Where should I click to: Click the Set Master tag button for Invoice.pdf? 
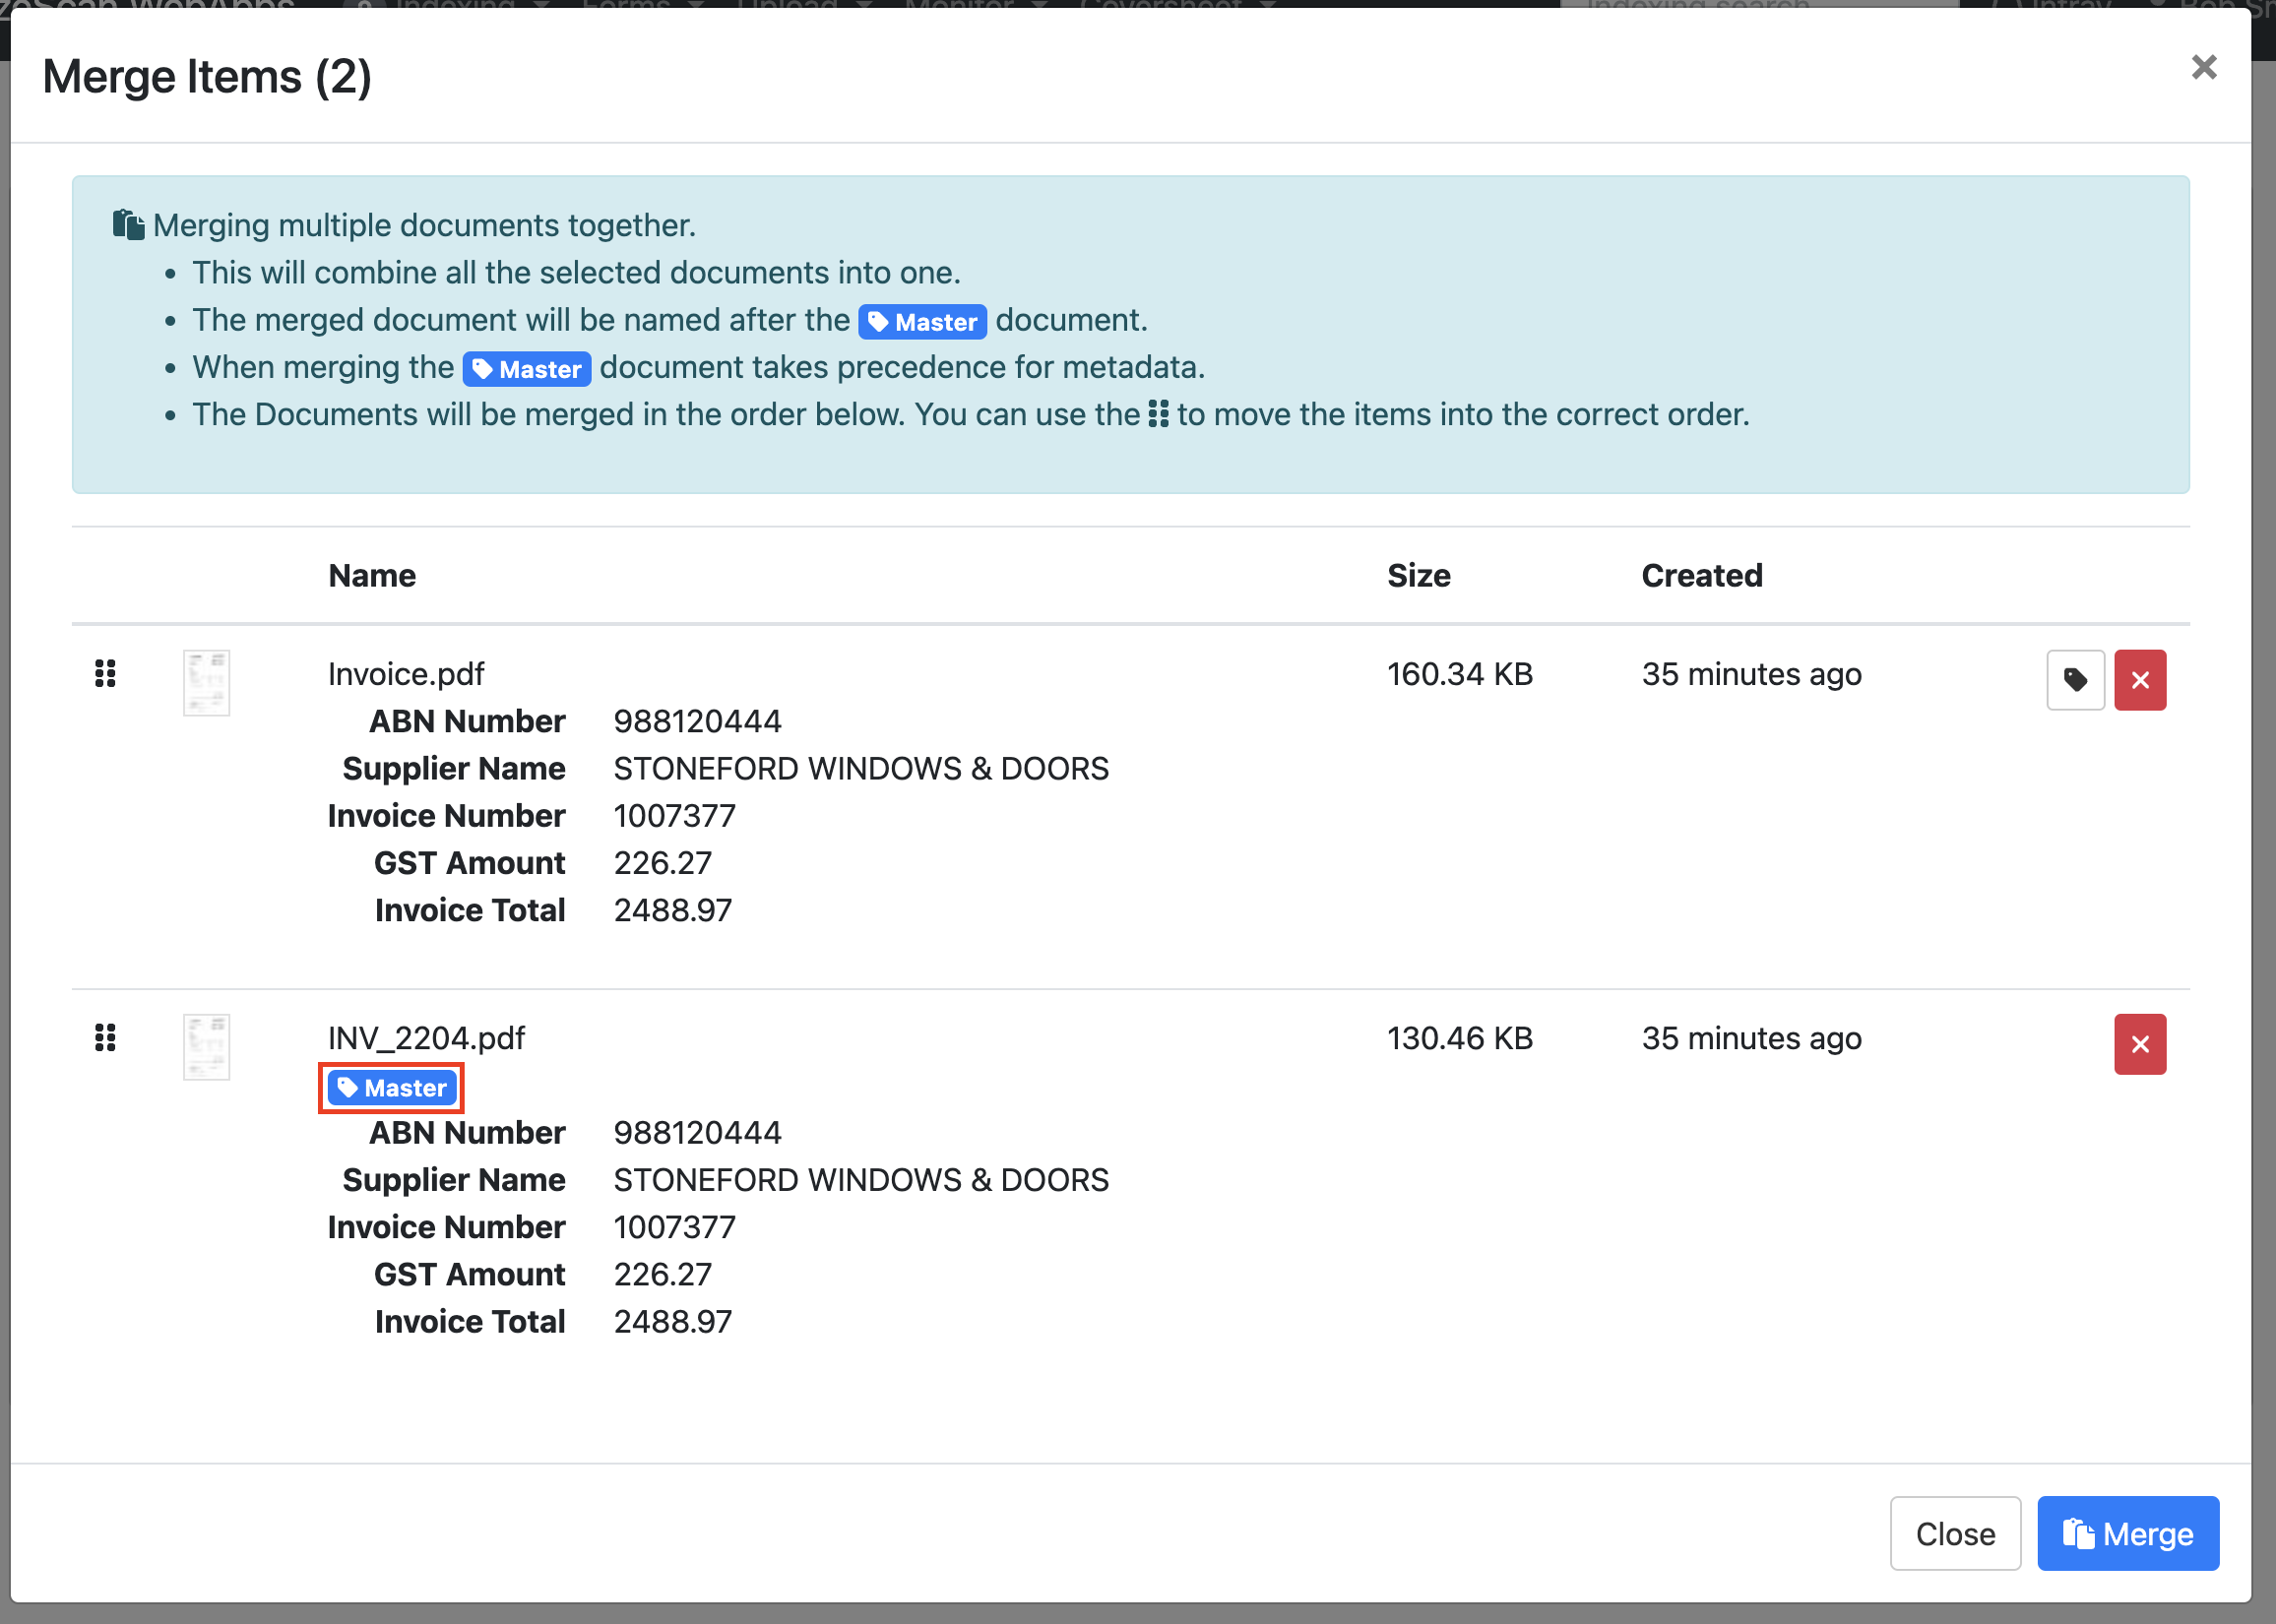point(2075,680)
